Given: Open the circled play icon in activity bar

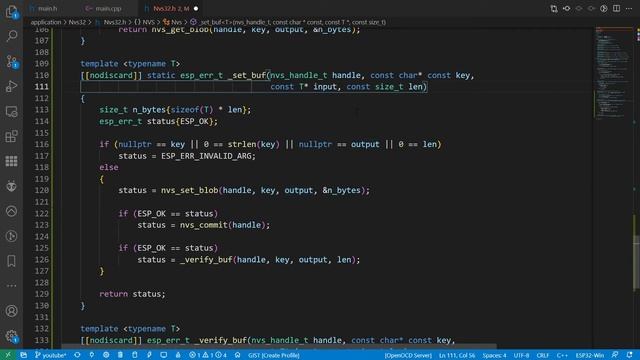Looking at the screenshot, I should (x=11, y=236).
